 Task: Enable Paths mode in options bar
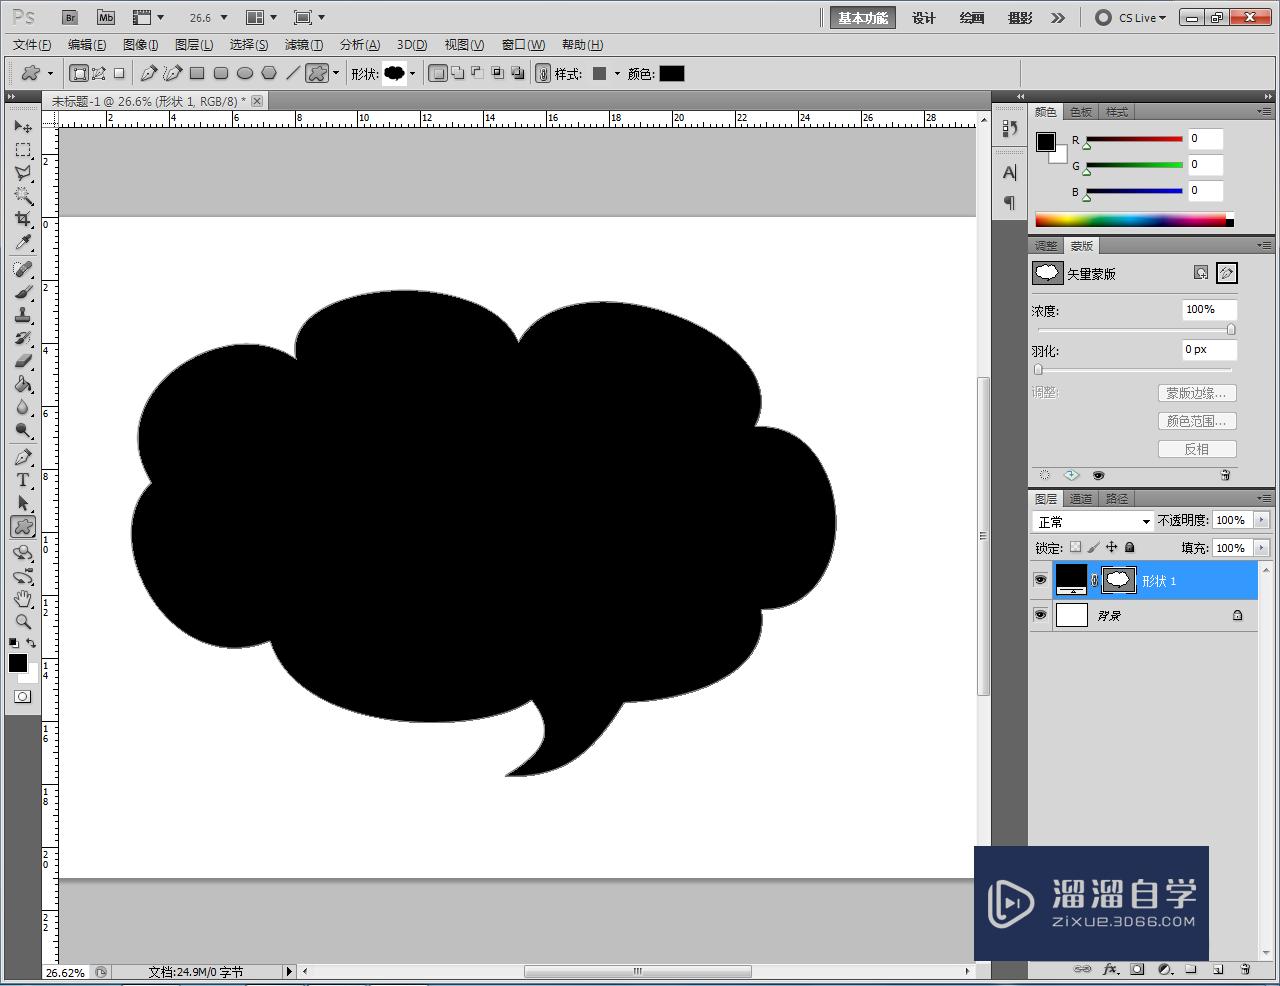pos(99,73)
